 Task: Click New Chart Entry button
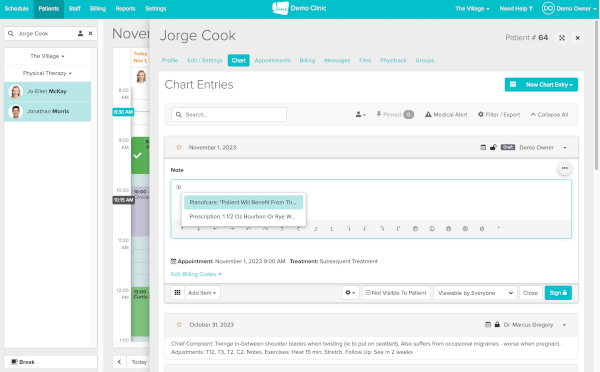(541, 85)
